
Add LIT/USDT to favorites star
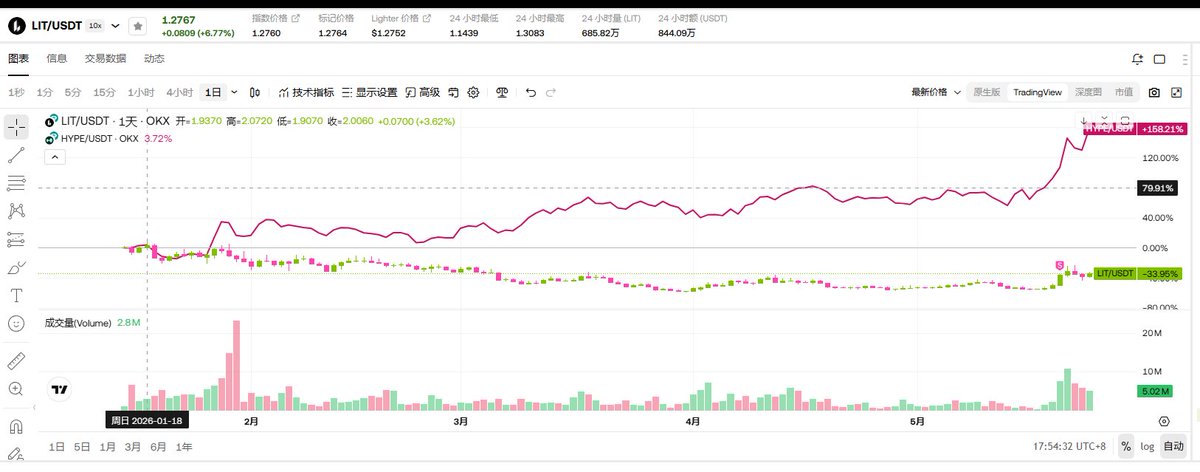click(x=138, y=25)
